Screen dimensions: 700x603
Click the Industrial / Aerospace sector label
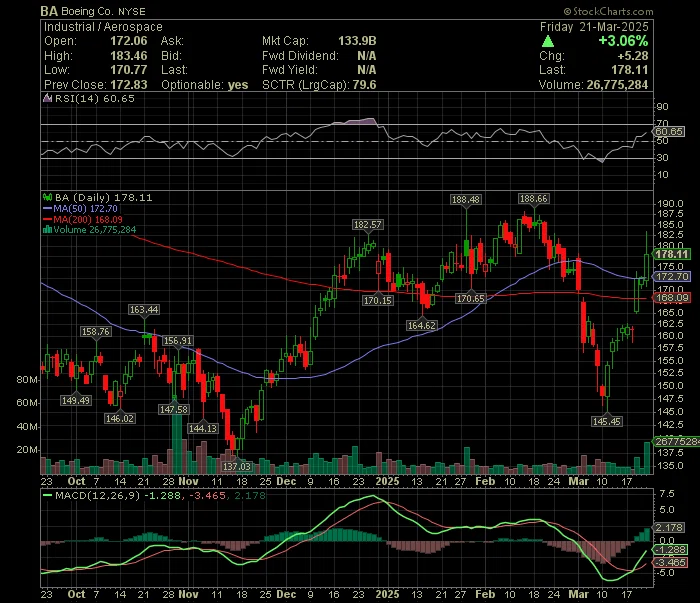(x=103, y=27)
